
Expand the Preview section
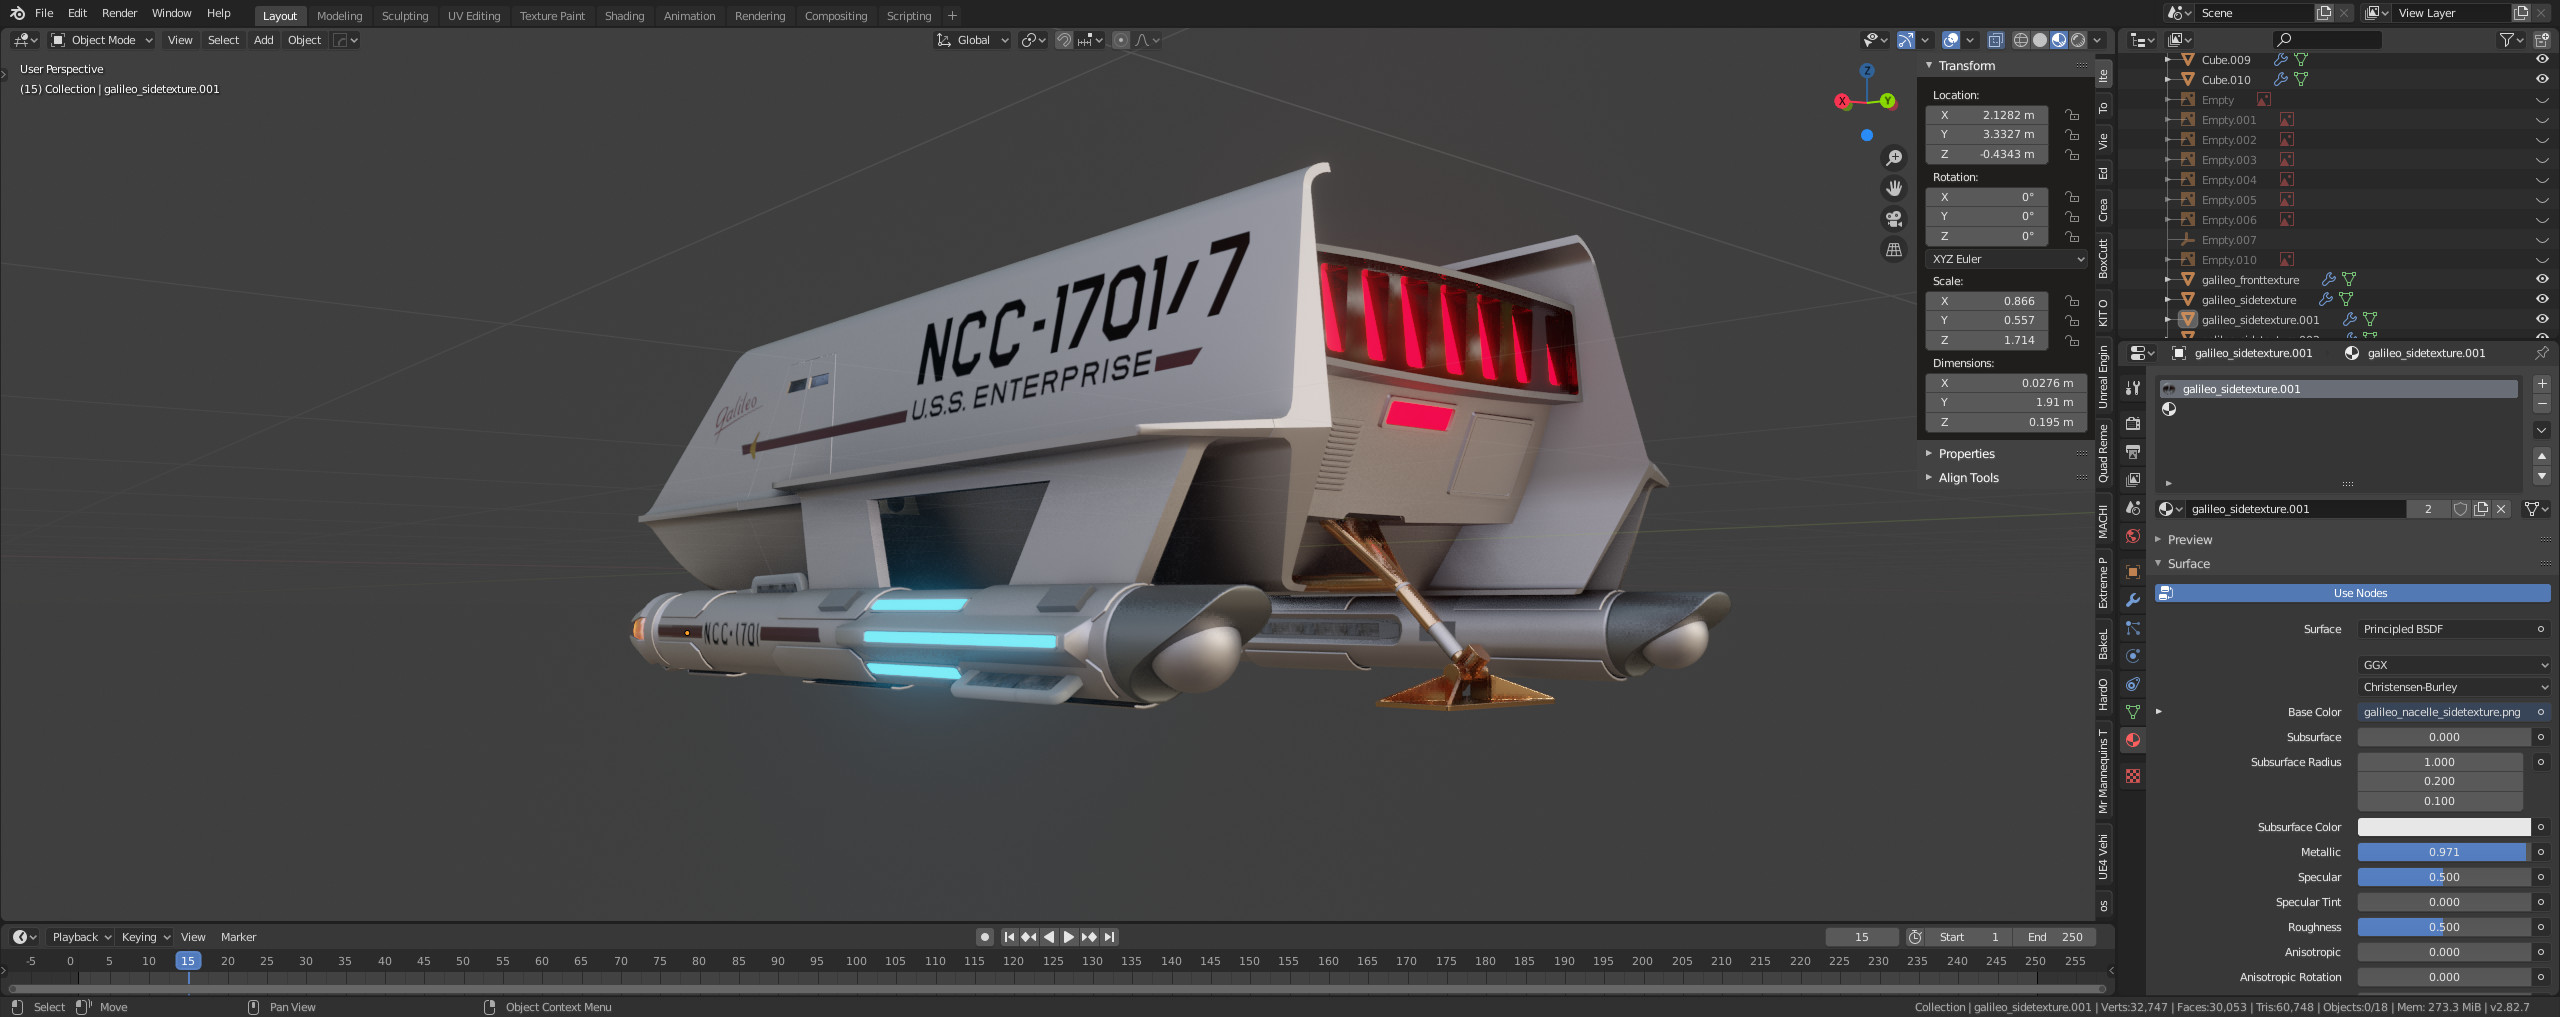(x=2188, y=539)
